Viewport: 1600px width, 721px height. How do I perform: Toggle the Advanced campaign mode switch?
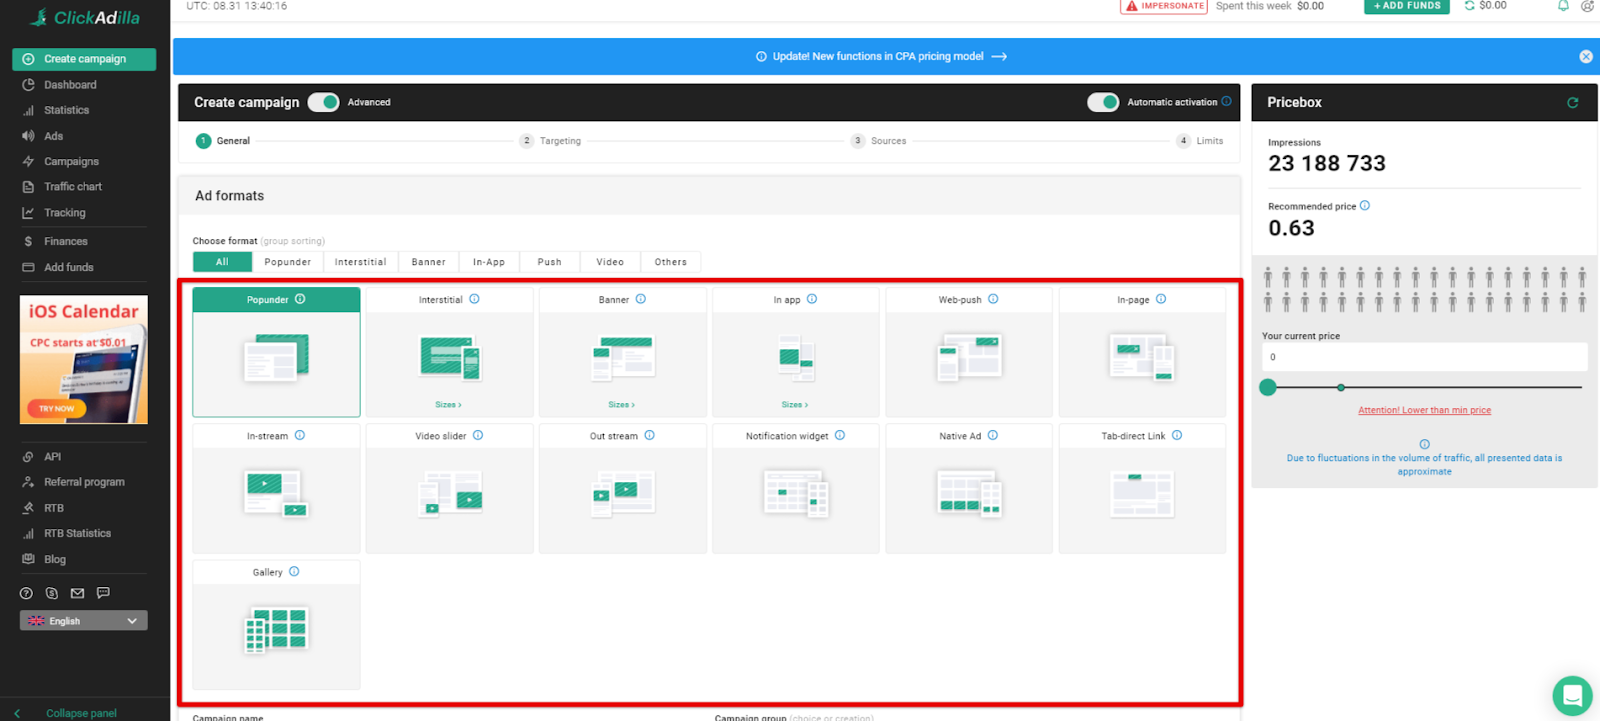tap(324, 102)
